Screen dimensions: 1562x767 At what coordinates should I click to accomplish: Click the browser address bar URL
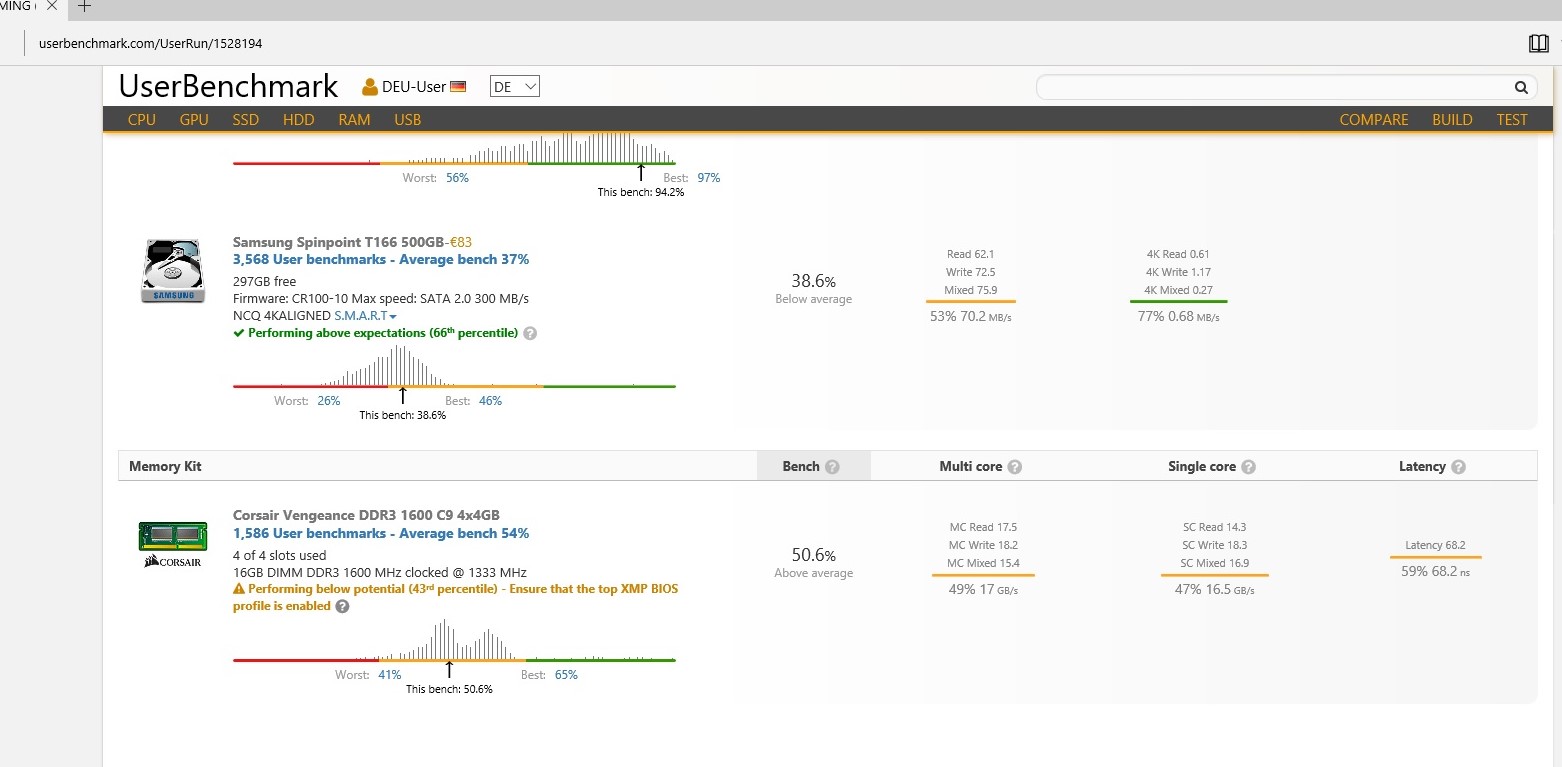click(150, 44)
